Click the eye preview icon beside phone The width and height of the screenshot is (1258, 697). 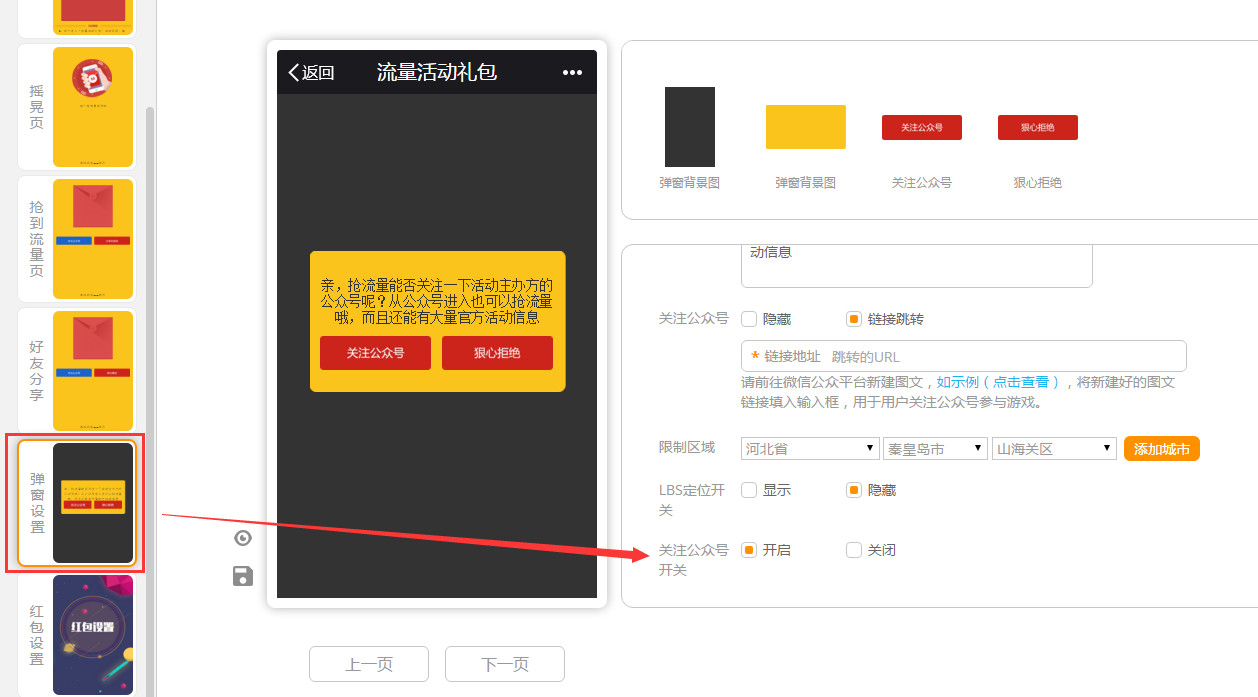242,539
